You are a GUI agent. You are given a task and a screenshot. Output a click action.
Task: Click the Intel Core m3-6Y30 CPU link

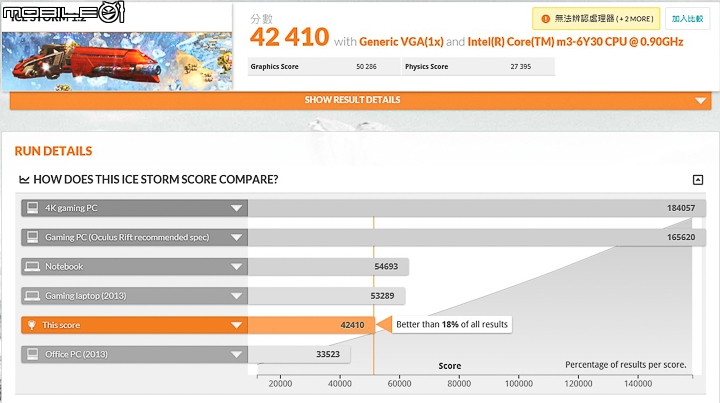[575, 42]
